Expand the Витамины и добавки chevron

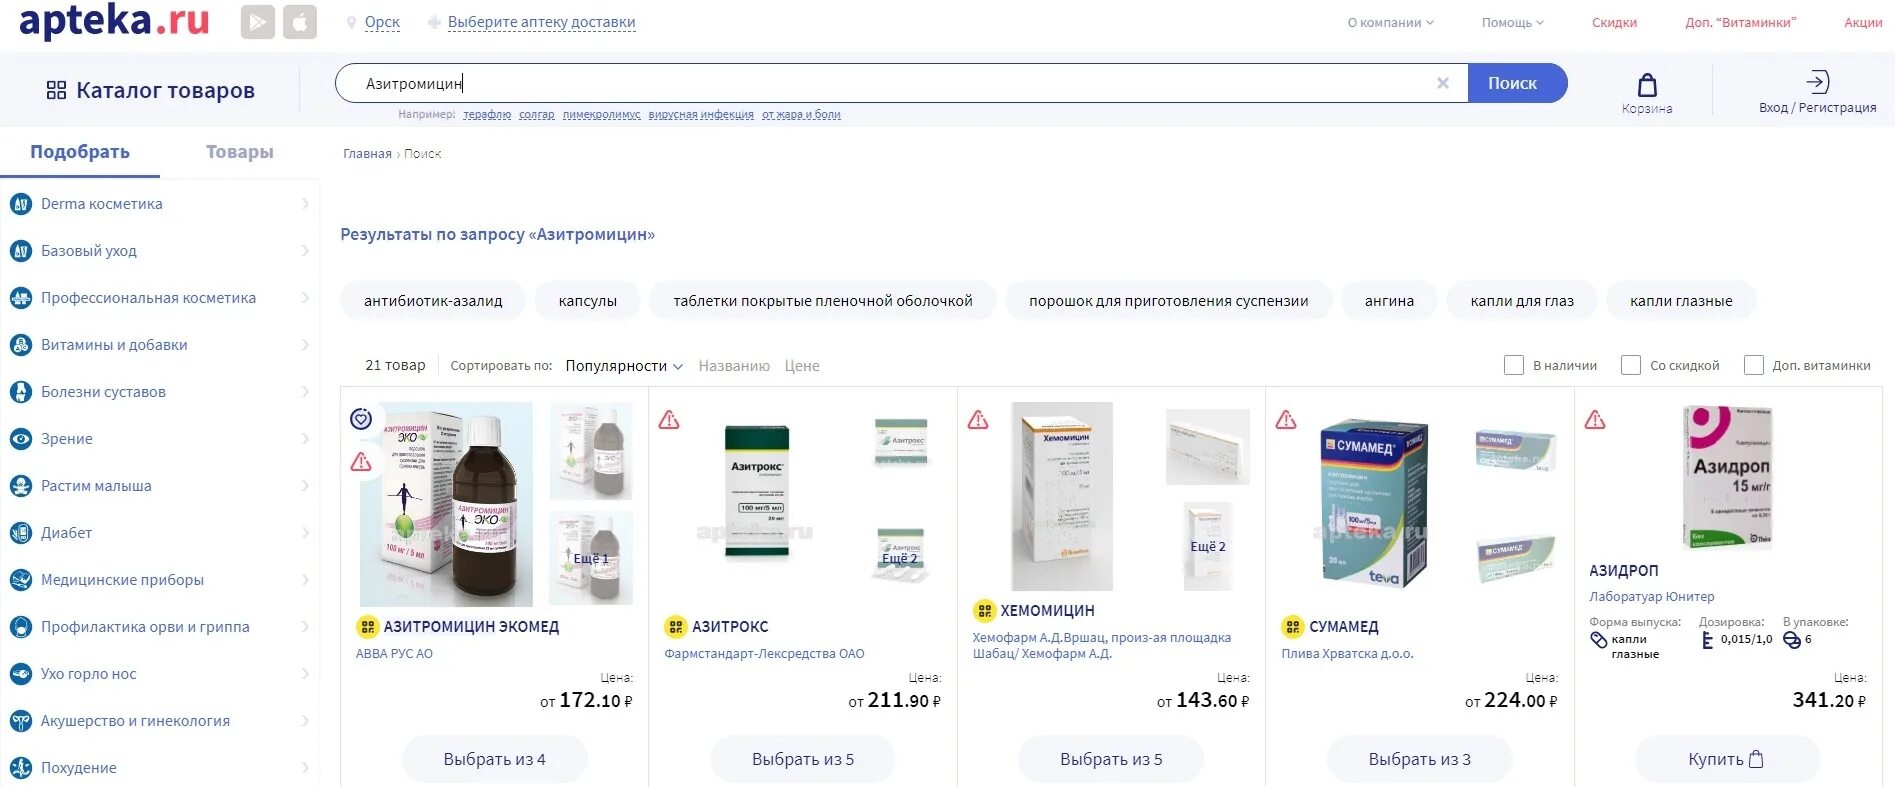[x=305, y=345]
